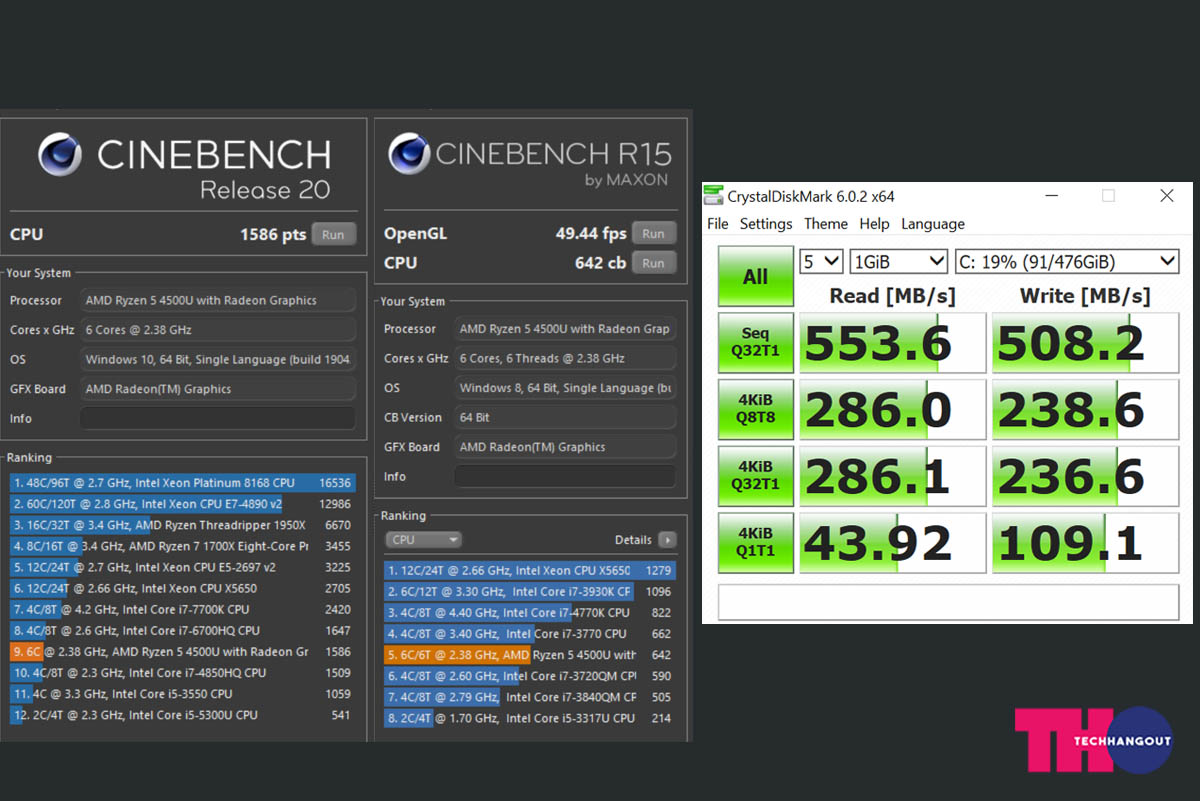Select the Windows 8 OS field in Cinebench R15
The width and height of the screenshot is (1200, 801).
(x=565, y=387)
